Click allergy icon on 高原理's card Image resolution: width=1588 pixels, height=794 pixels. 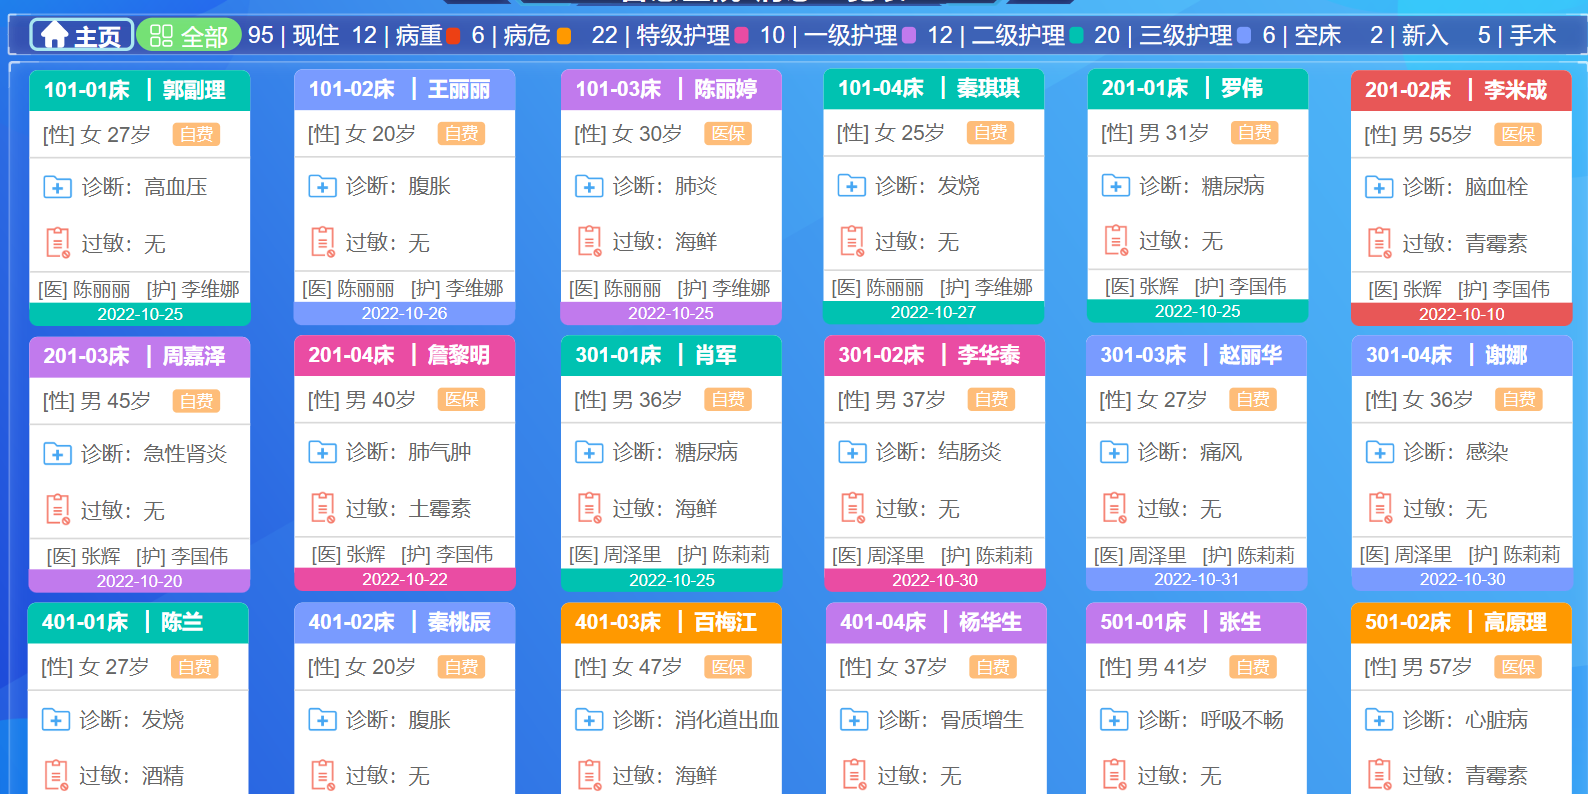(1379, 775)
